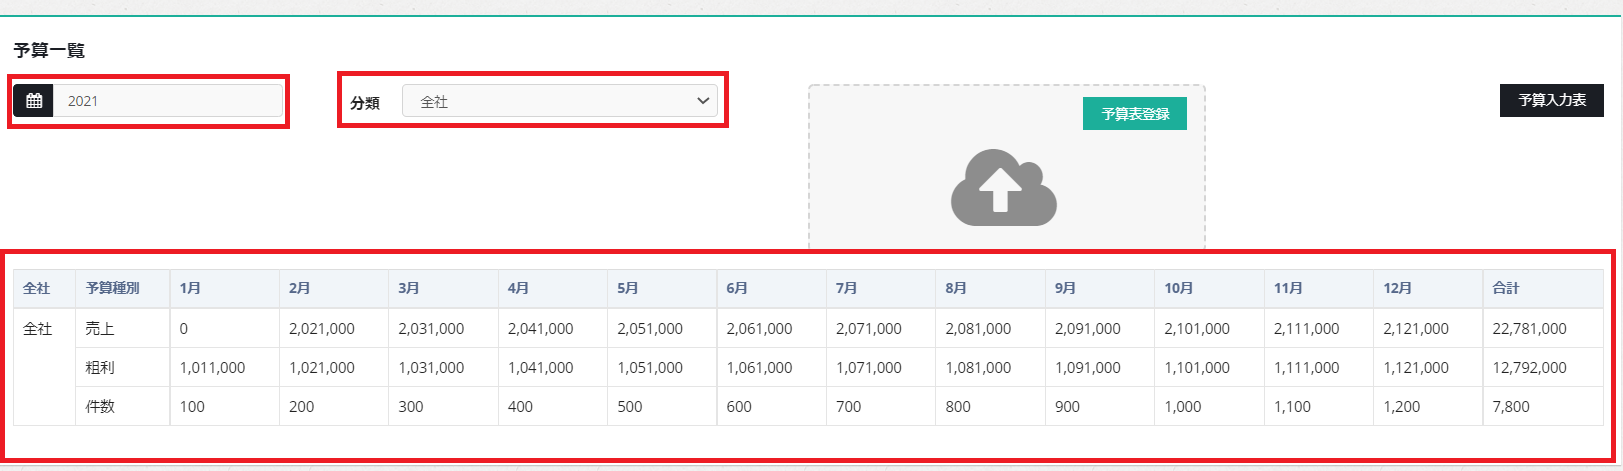The width and height of the screenshot is (1623, 471).
Task: Click the 予算種別 column header
Action: pos(113,288)
